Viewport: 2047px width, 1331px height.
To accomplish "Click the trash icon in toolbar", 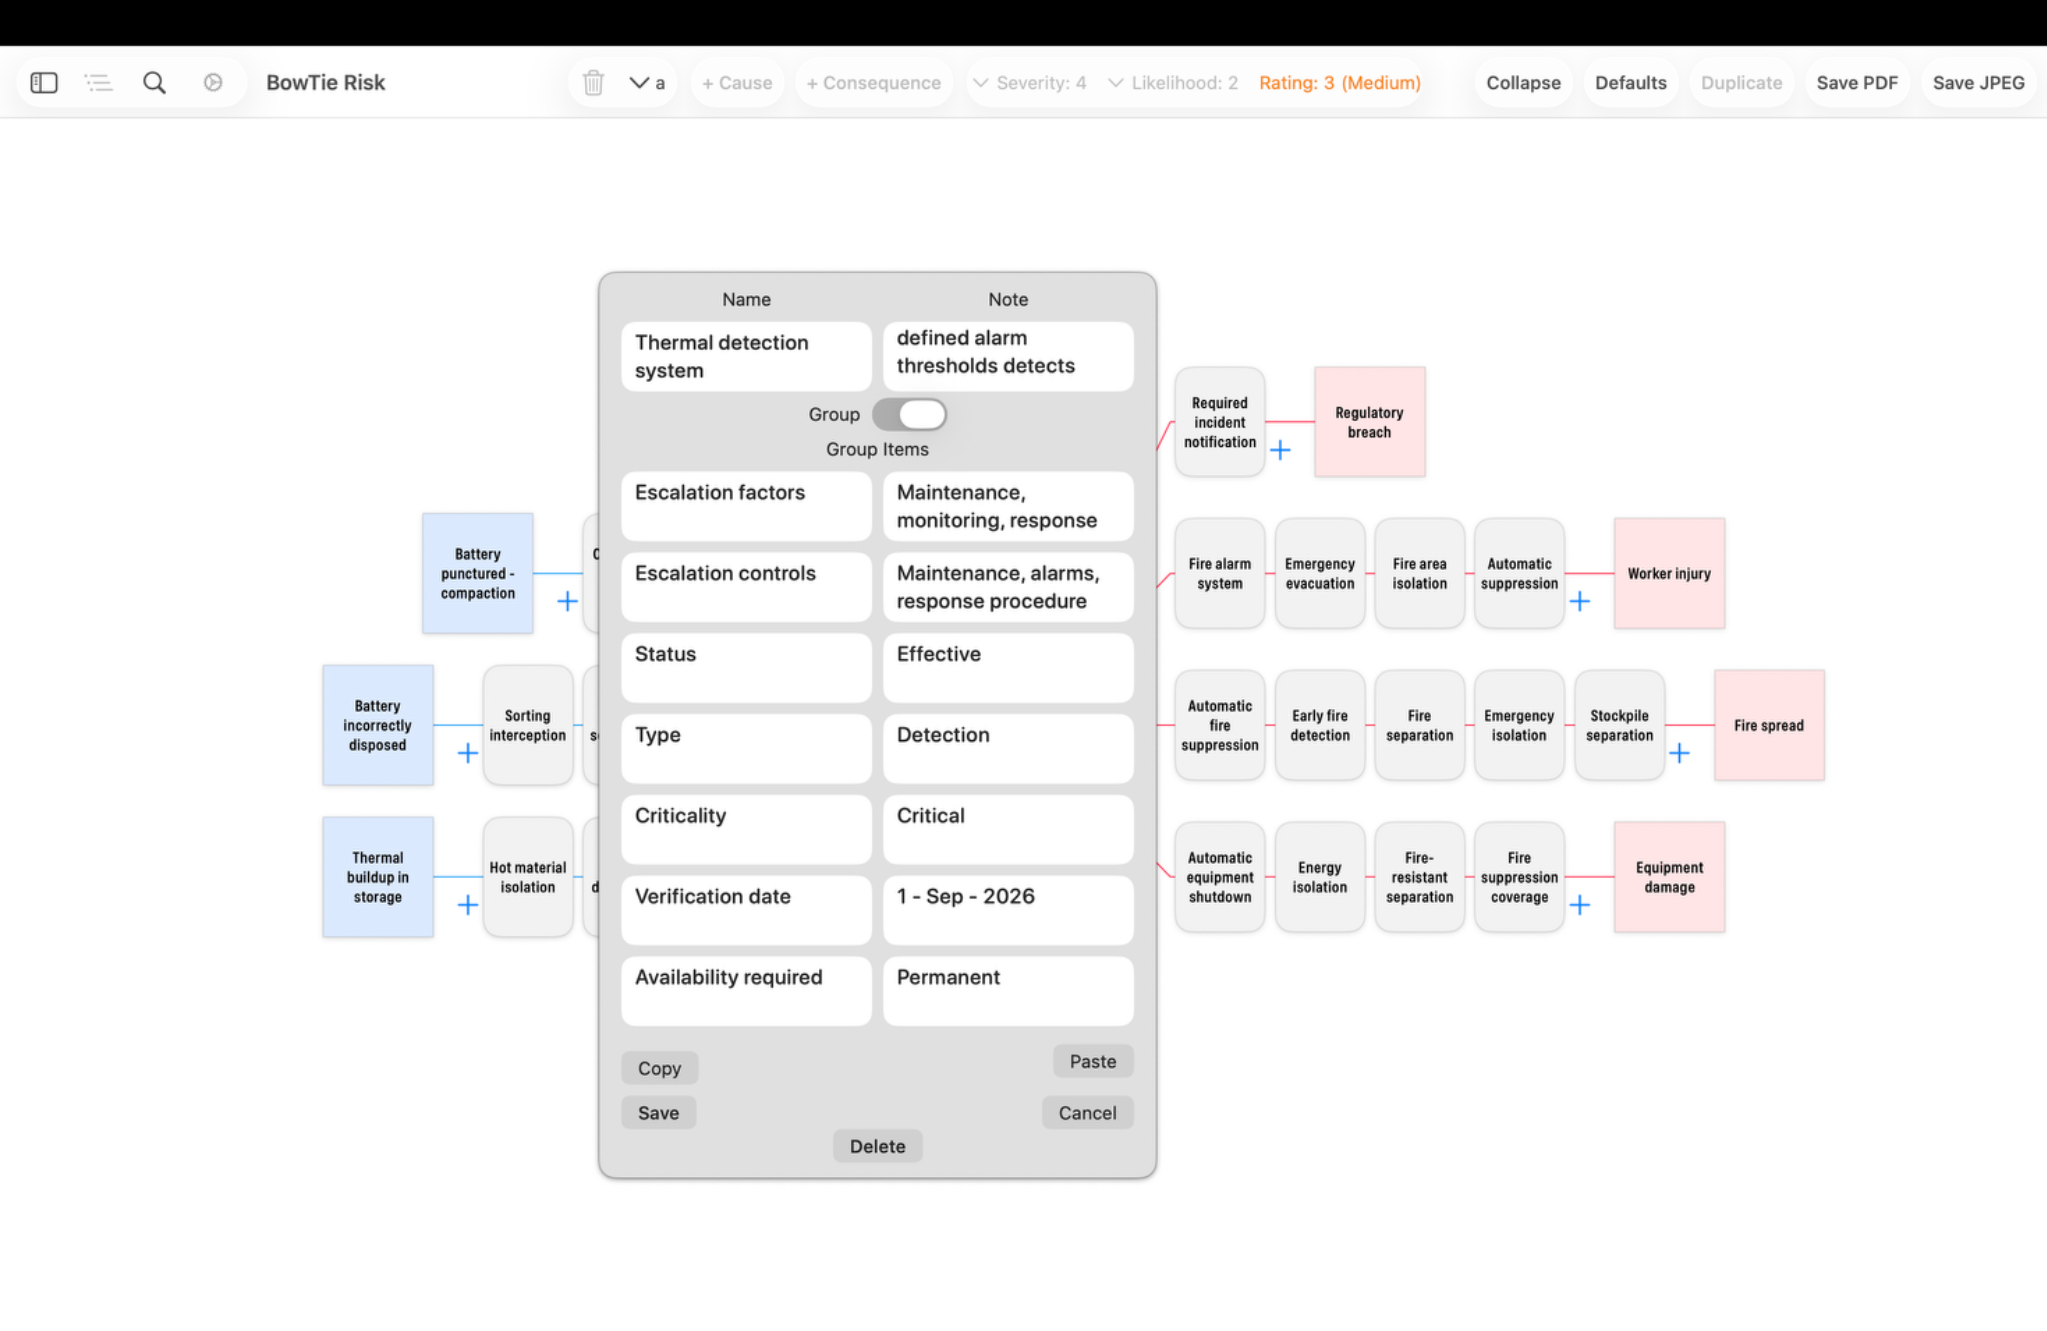I will pos(593,83).
